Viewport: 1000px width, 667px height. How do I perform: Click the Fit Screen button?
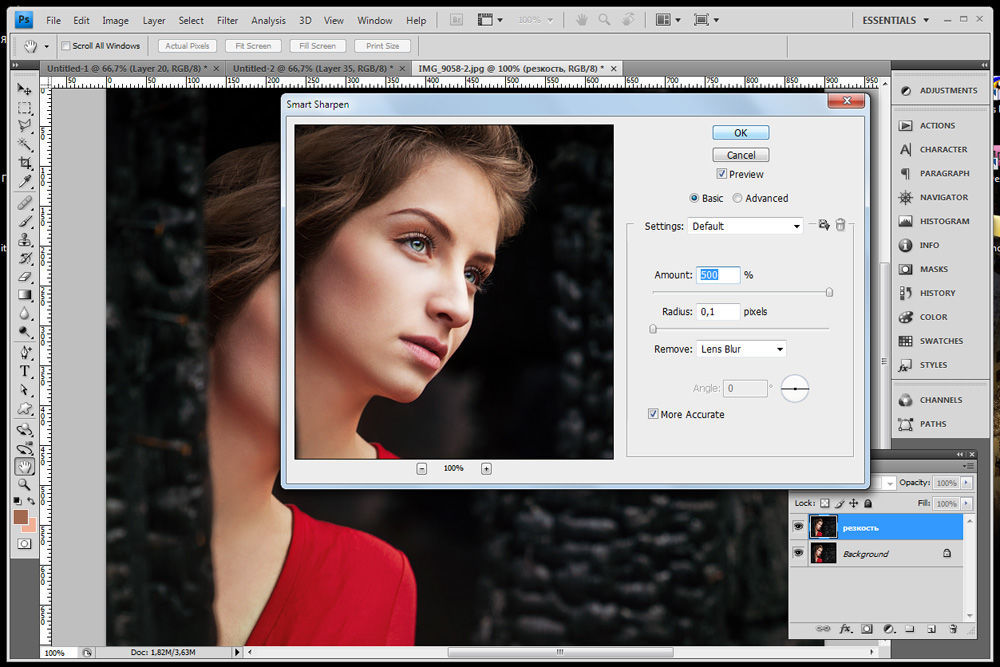[x=253, y=46]
